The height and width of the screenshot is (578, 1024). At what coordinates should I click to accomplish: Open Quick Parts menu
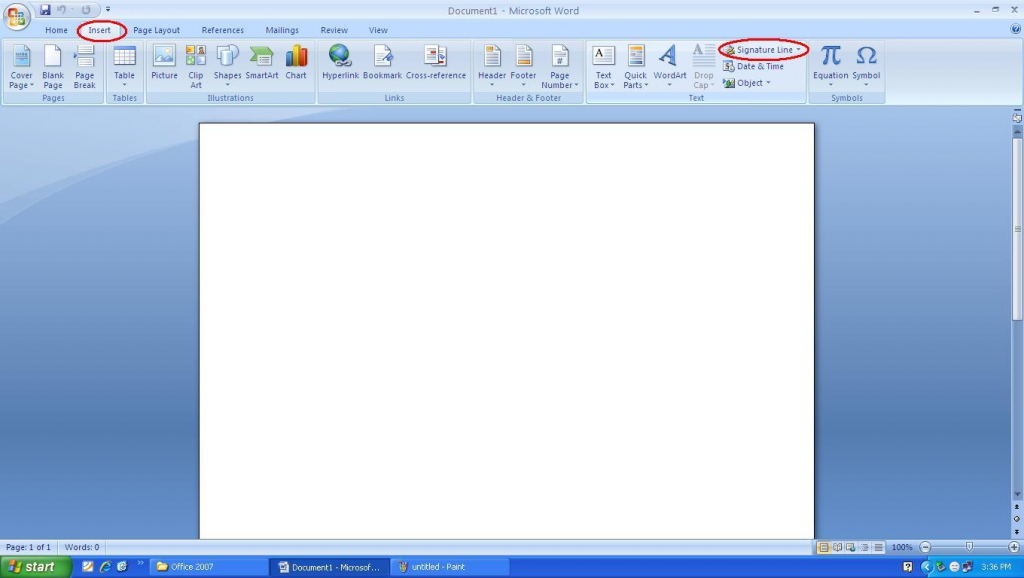(635, 67)
